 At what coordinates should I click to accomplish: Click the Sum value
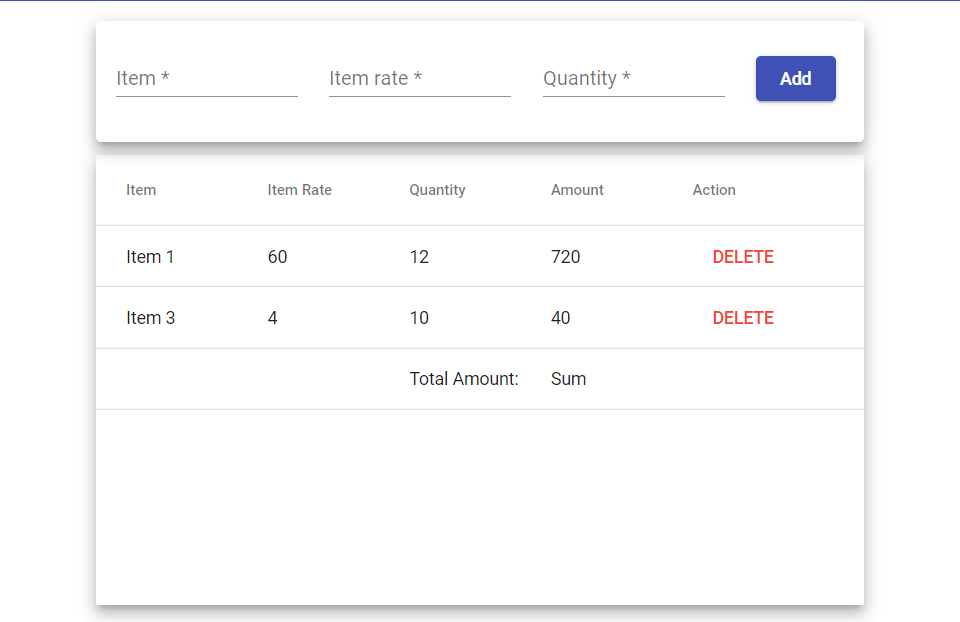568,378
